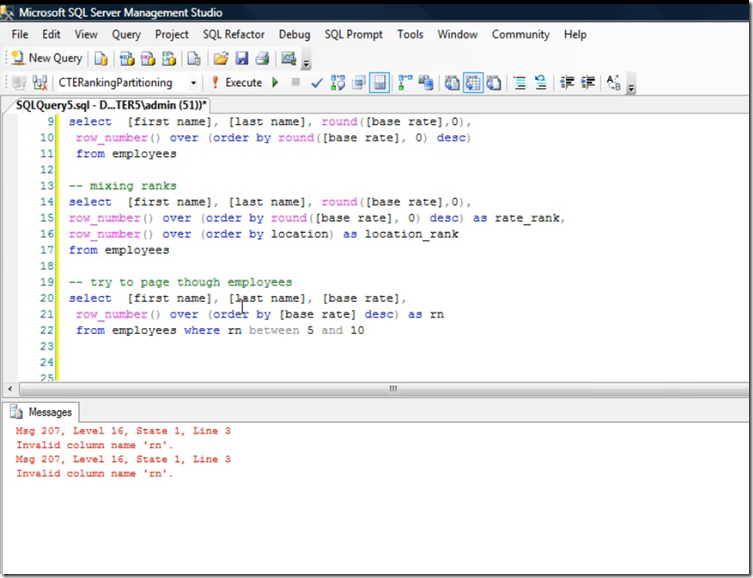Select the SQLQuery5.sql document tab

[x=111, y=105]
